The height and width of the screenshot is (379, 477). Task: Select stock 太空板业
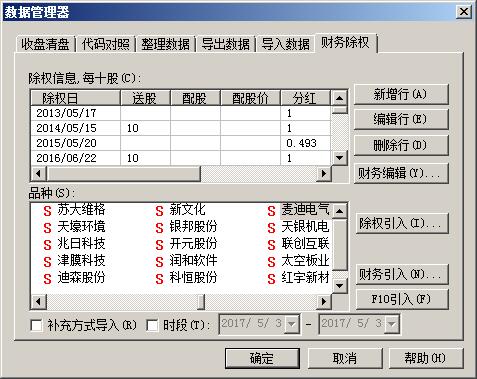[x=299, y=261]
